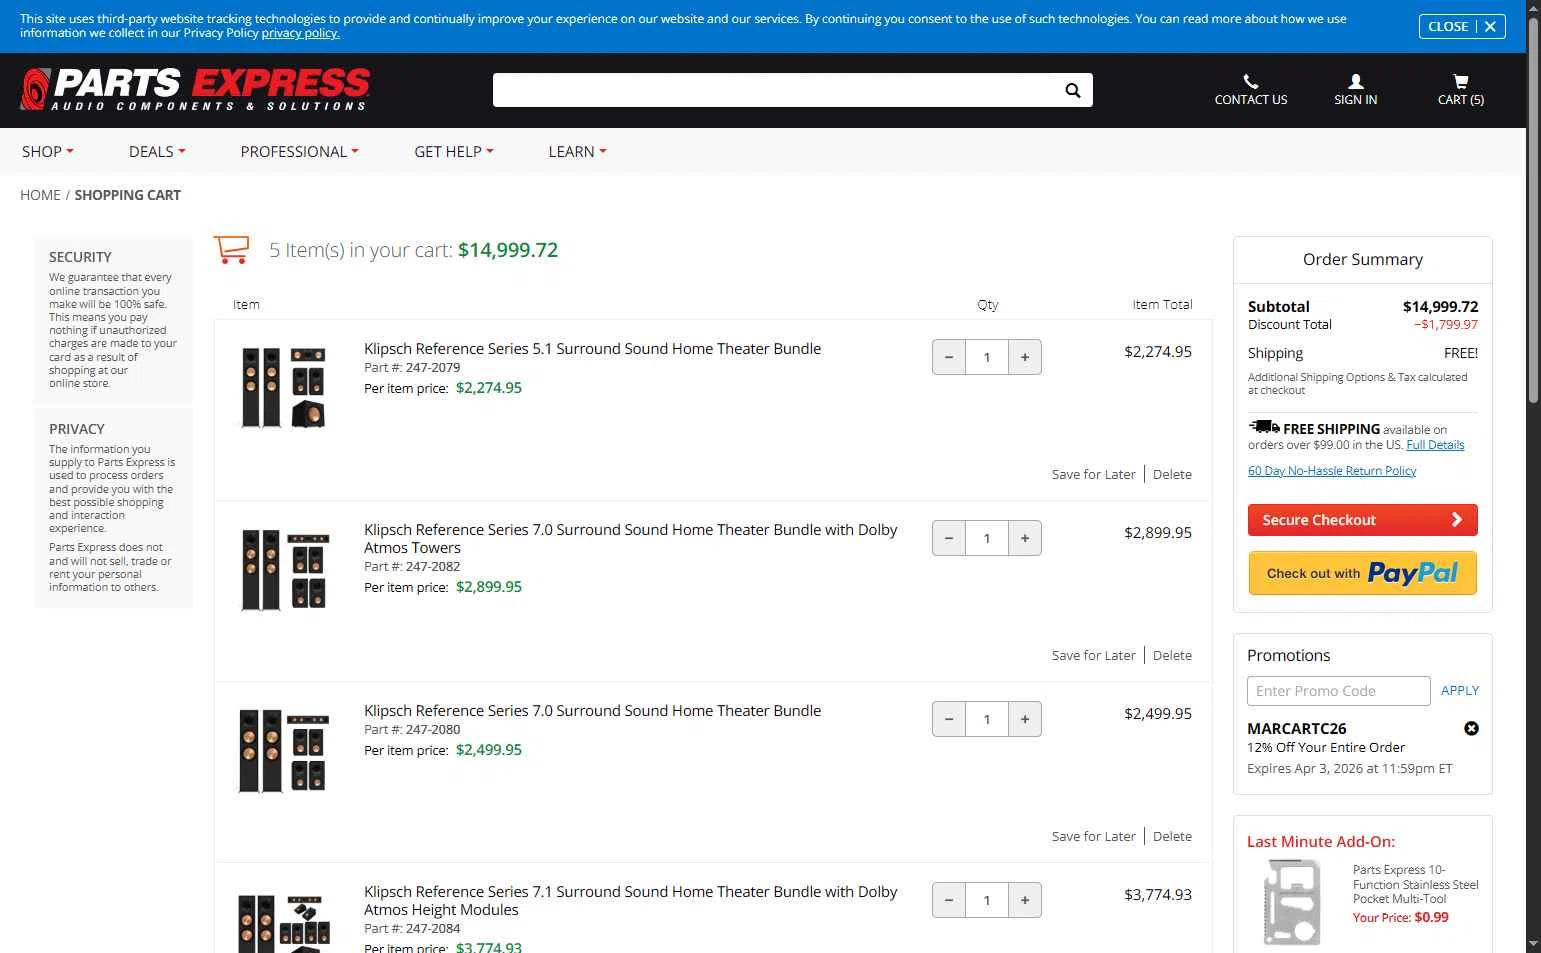Click the $2,274.95 item total
This screenshot has height=953, width=1541.
(x=1158, y=352)
